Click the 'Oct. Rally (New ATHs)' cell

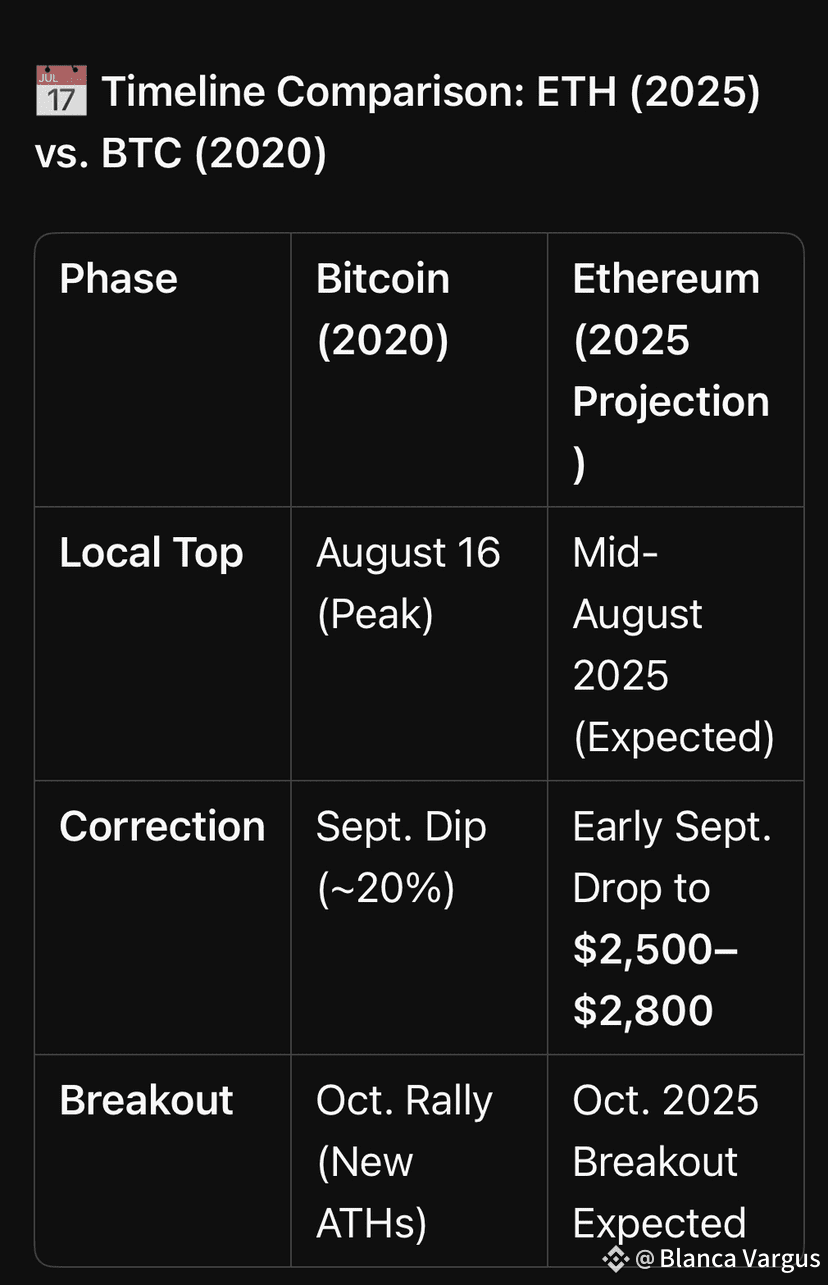coord(404,1161)
